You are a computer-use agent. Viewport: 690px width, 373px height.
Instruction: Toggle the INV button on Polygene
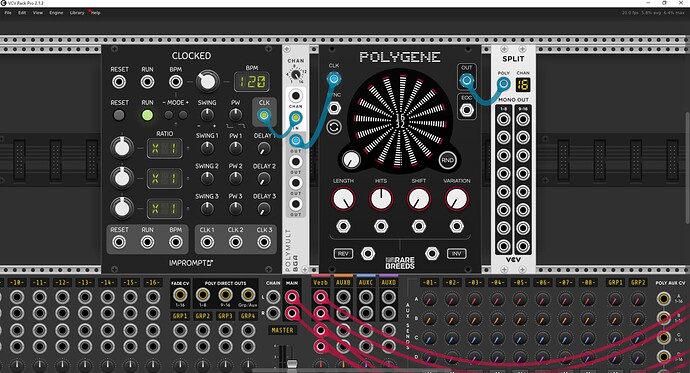click(456, 254)
